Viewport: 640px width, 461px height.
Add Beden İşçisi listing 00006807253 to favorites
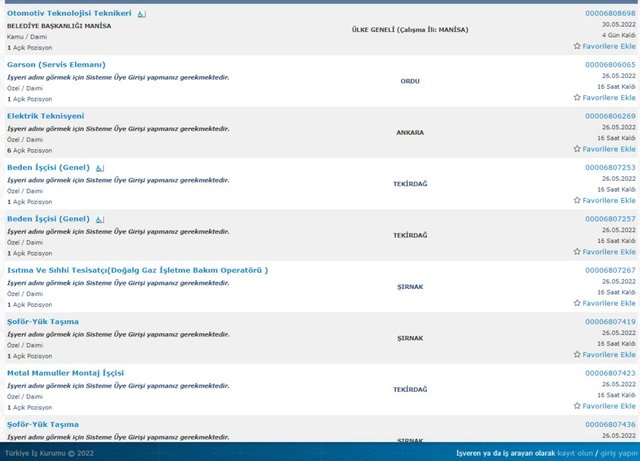[x=604, y=200]
